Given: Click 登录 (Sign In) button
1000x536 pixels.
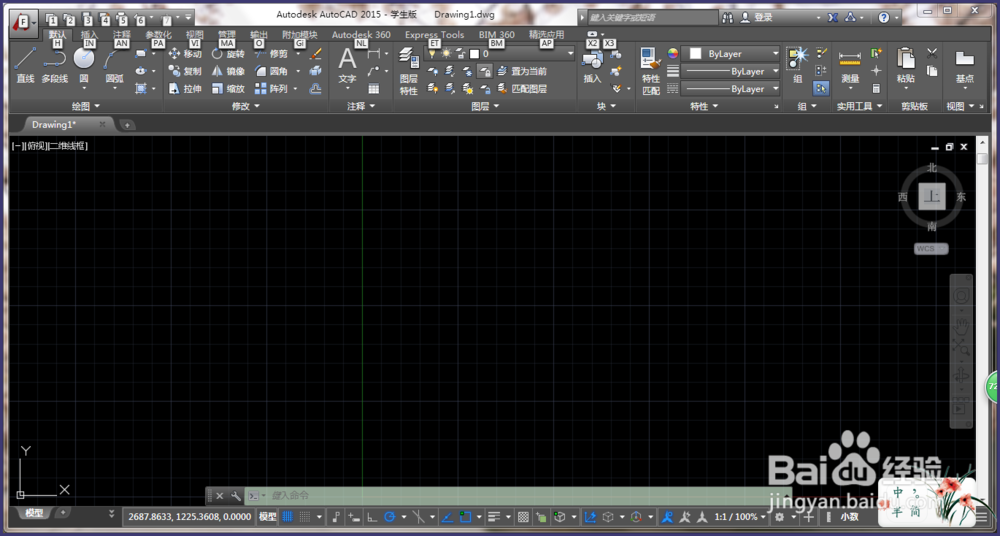Looking at the screenshot, I should point(756,18).
